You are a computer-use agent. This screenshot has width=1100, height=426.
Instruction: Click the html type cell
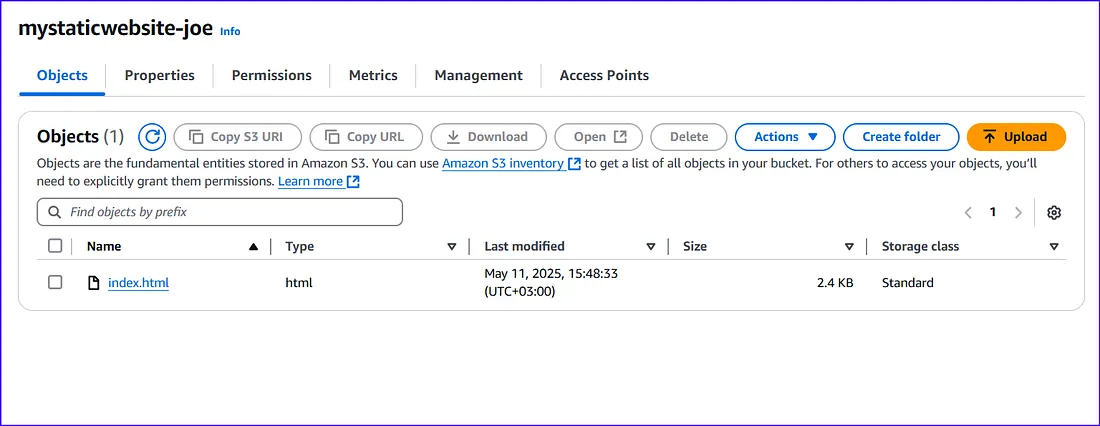[x=299, y=283]
